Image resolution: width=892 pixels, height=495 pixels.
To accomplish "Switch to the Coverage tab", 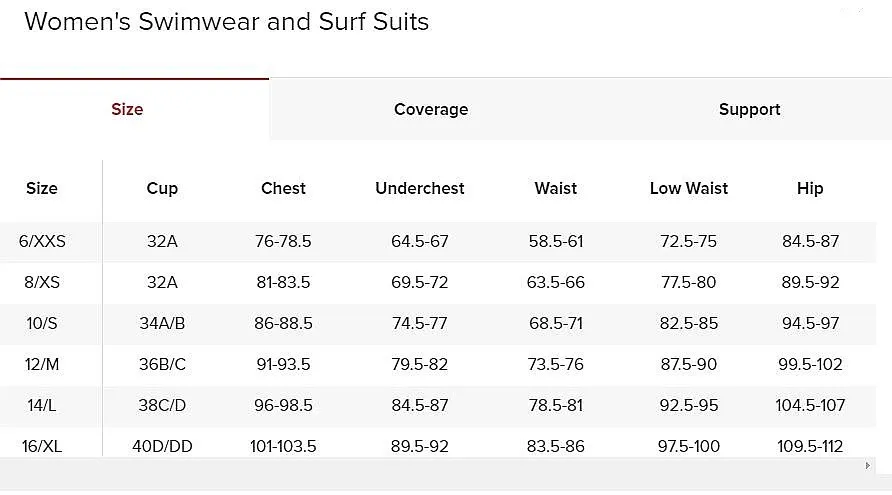I will 431,109.
